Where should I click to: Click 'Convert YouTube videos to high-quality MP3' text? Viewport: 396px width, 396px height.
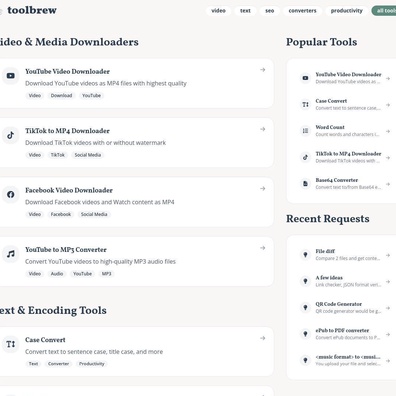(x=100, y=261)
